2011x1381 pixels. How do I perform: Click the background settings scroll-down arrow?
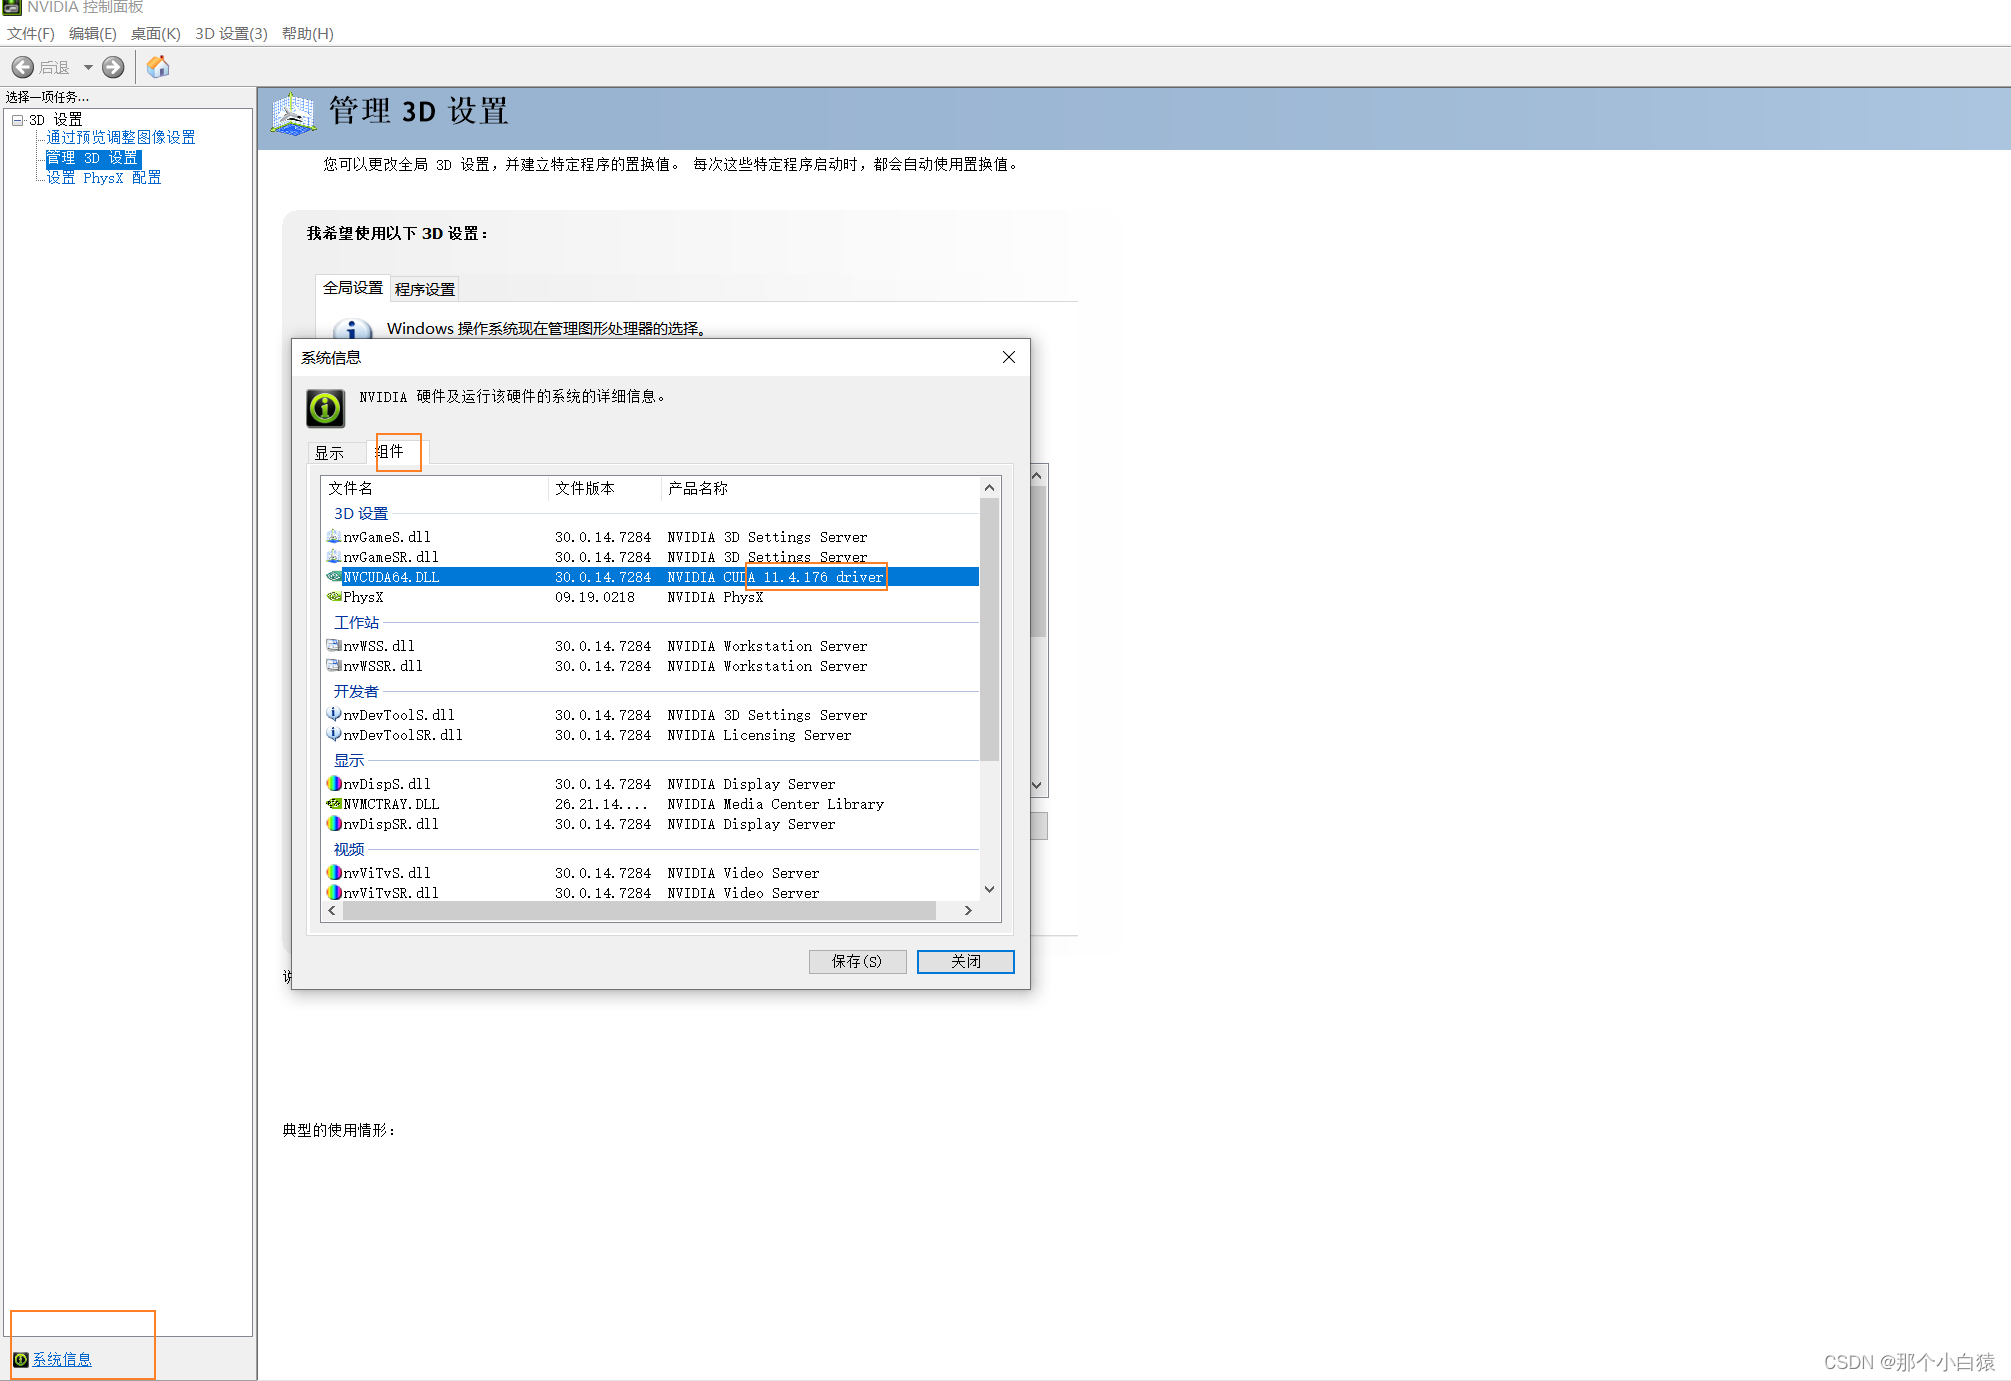(x=1037, y=785)
